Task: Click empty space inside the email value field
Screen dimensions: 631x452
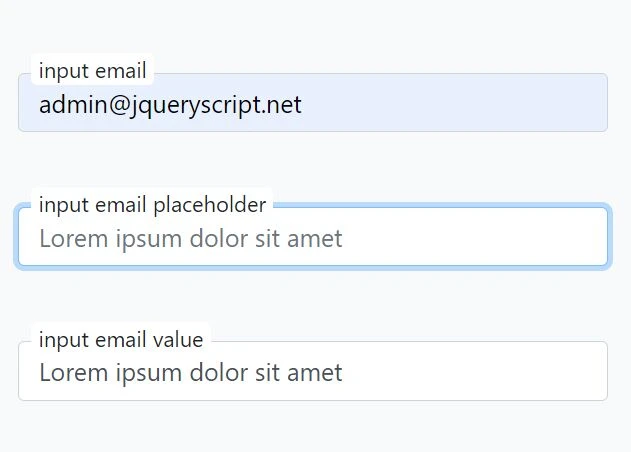Action: (480, 372)
